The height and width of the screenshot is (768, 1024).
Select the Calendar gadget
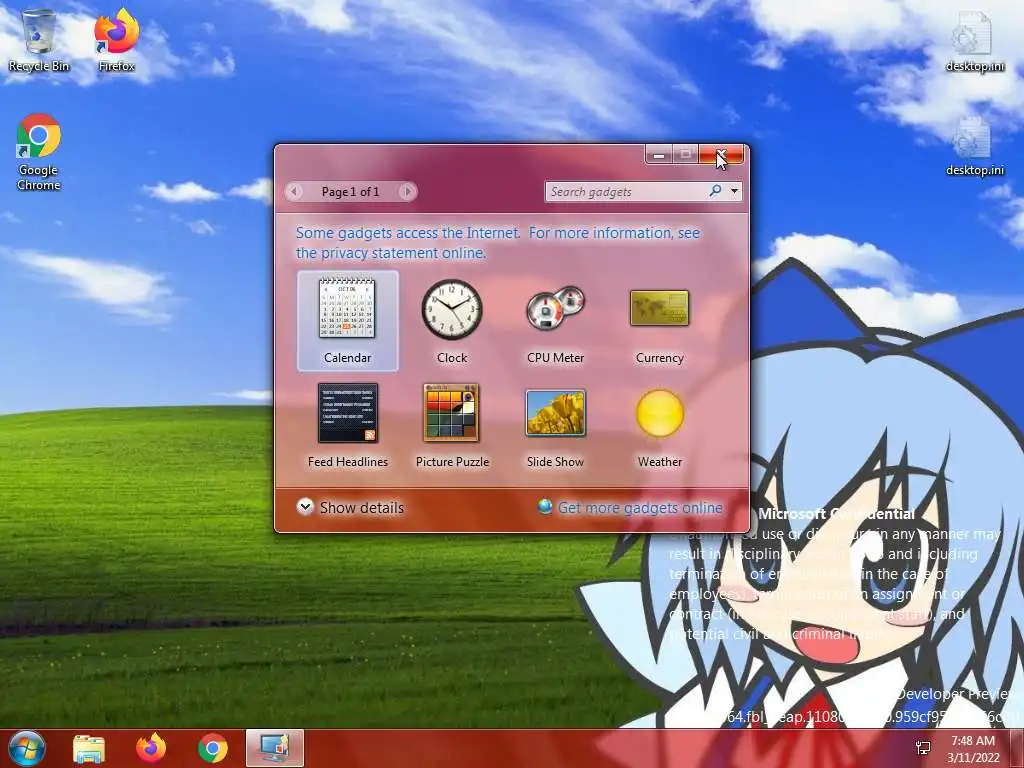(x=347, y=321)
